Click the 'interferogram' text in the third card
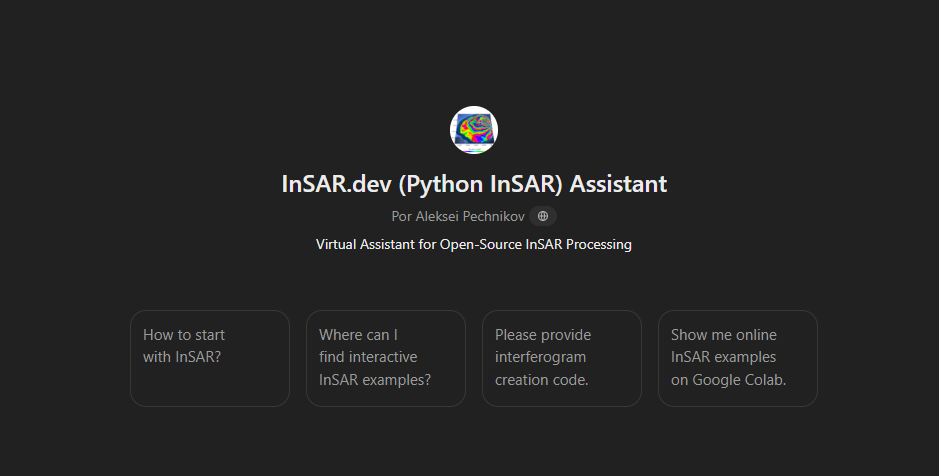This screenshot has width=939, height=476. click(540, 357)
